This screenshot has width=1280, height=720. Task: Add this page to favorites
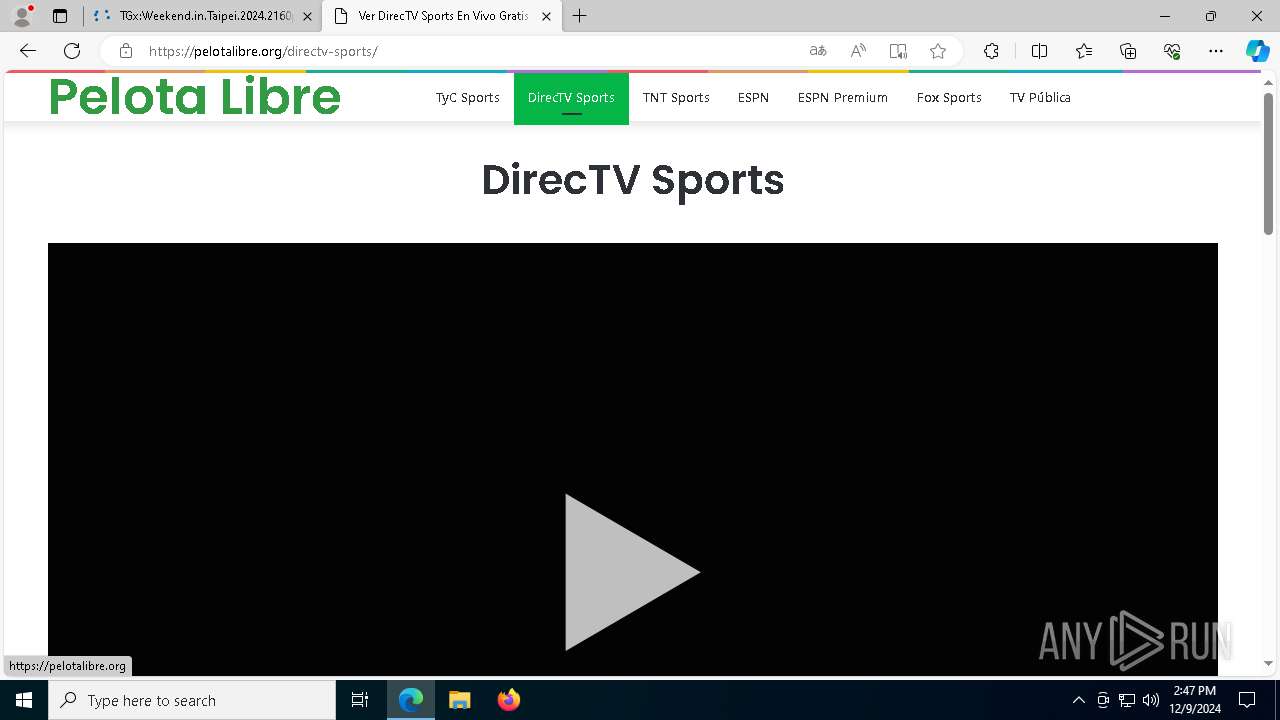point(938,51)
